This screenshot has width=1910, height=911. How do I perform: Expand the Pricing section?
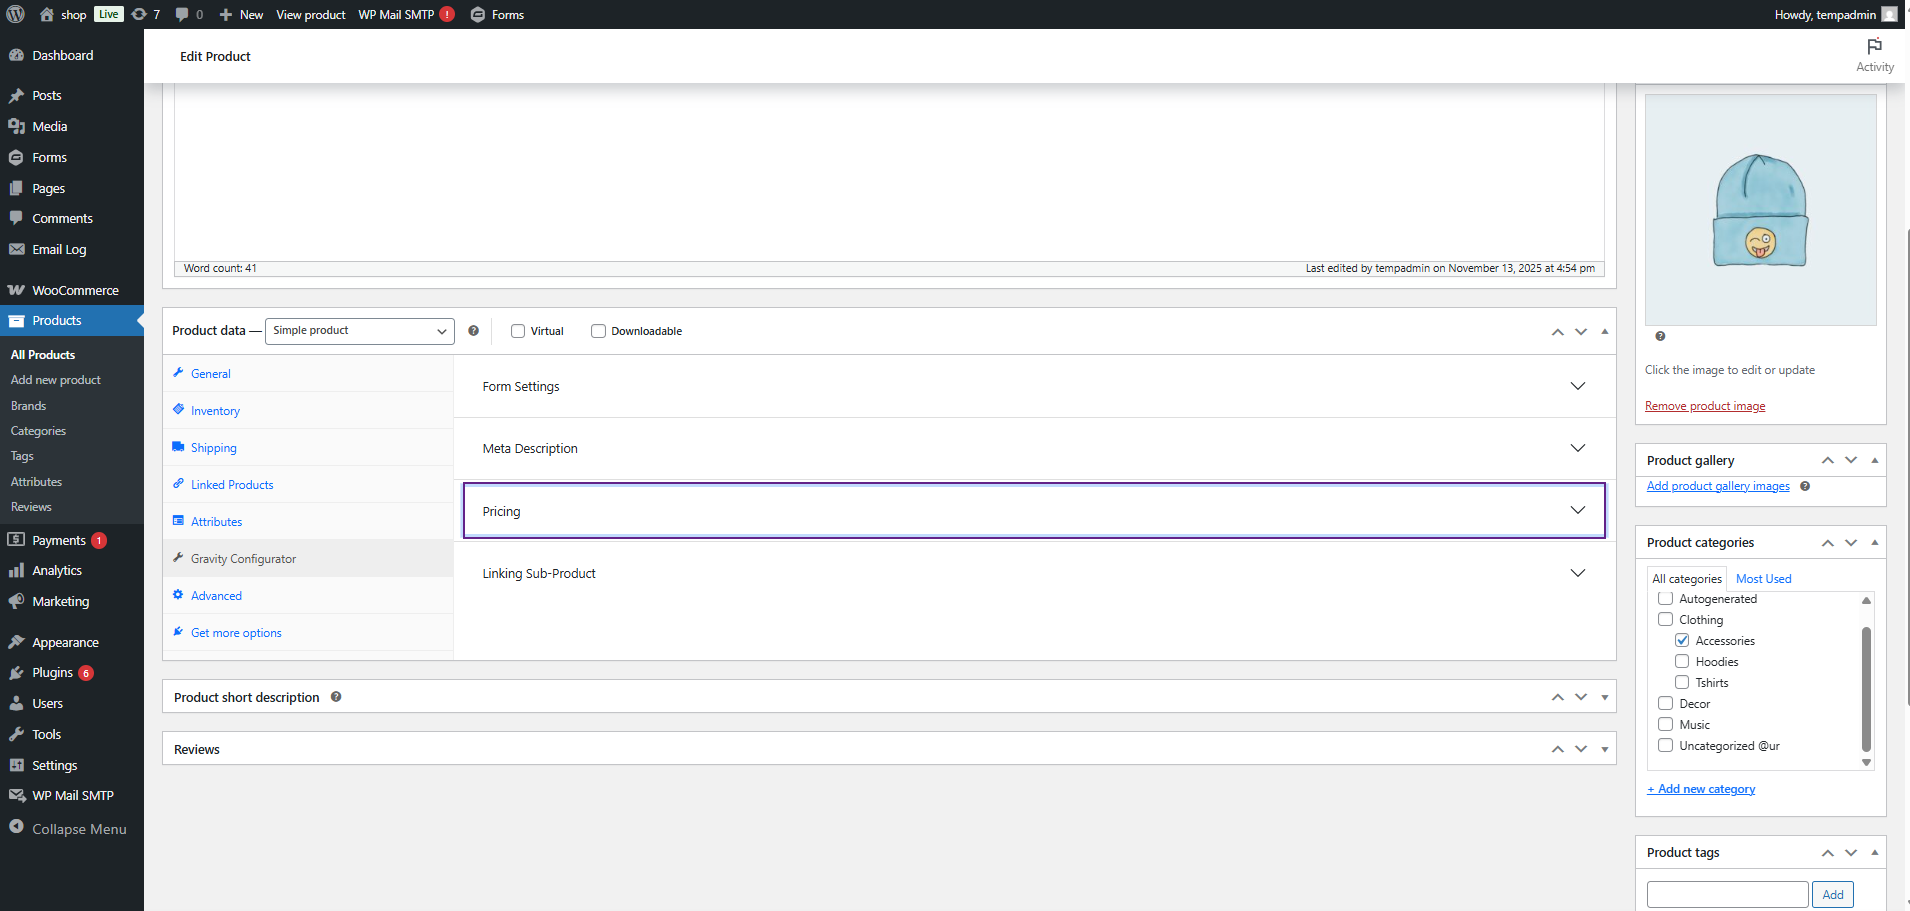(x=1034, y=511)
